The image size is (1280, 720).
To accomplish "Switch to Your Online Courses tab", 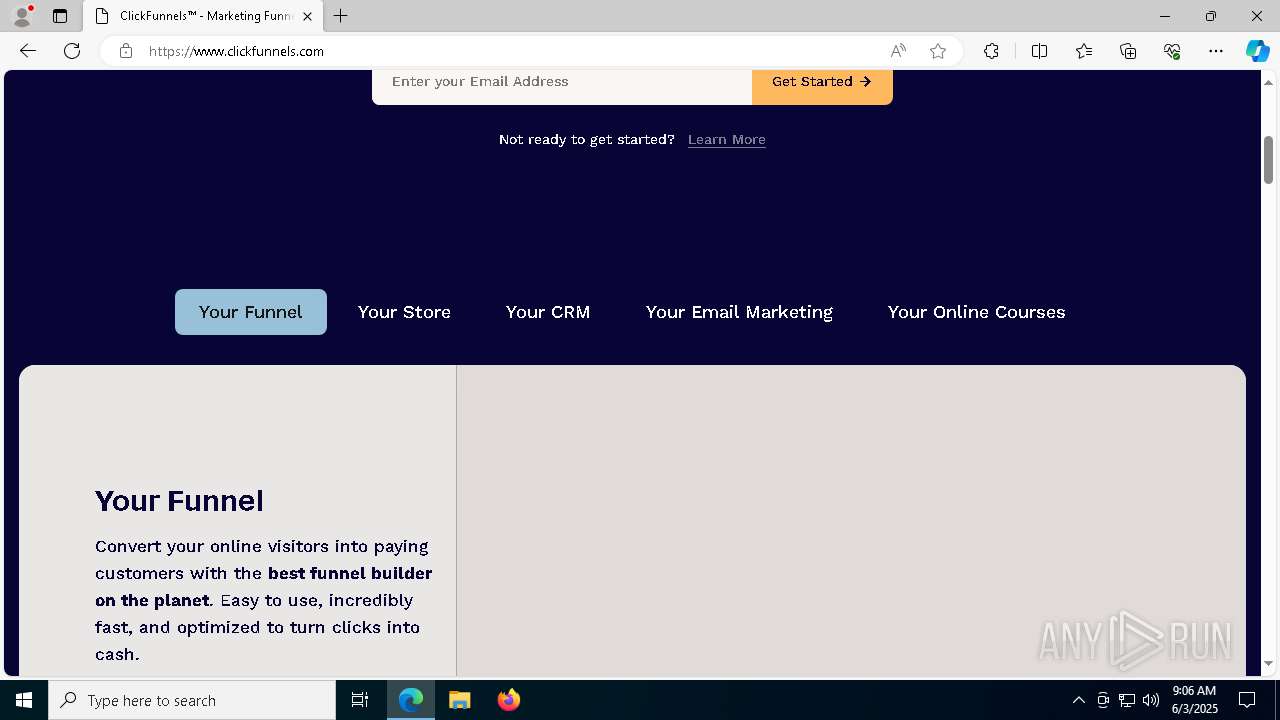I will pos(976,312).
